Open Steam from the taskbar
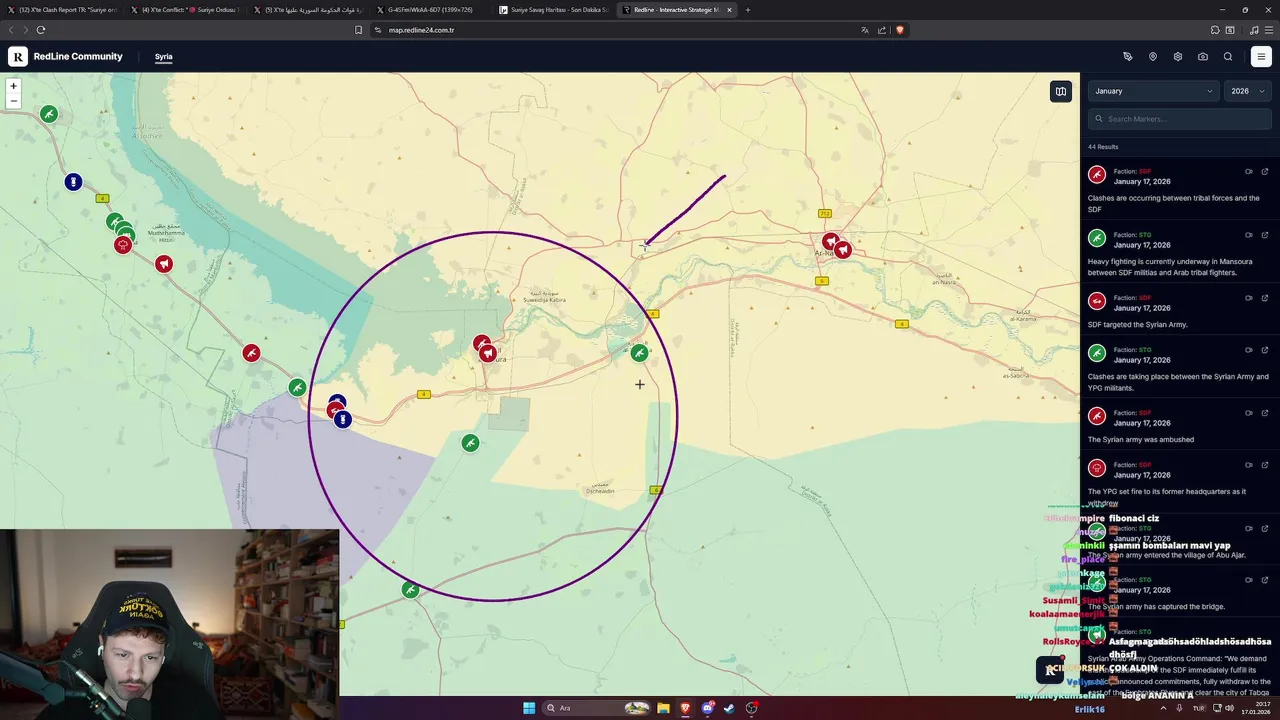Screen dimensions: 1280x720 click(x=729, y=708)
